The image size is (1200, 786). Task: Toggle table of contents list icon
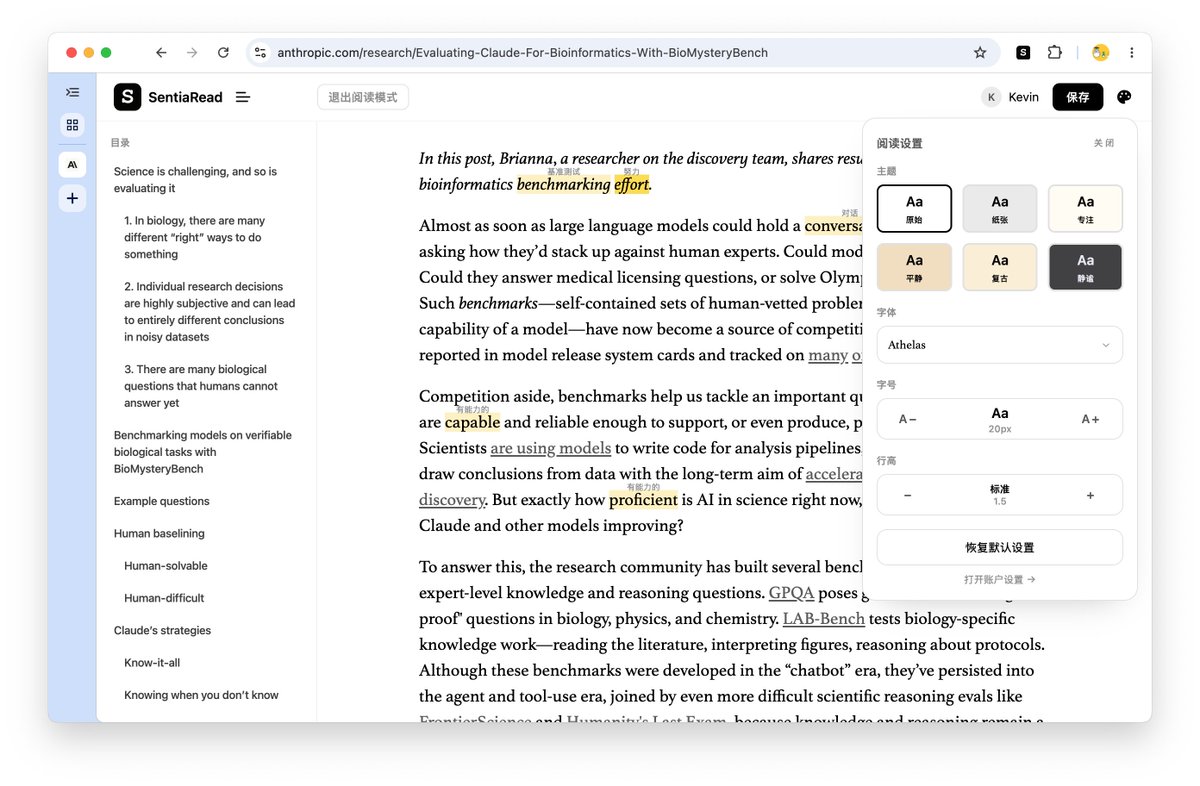point(242,97)
